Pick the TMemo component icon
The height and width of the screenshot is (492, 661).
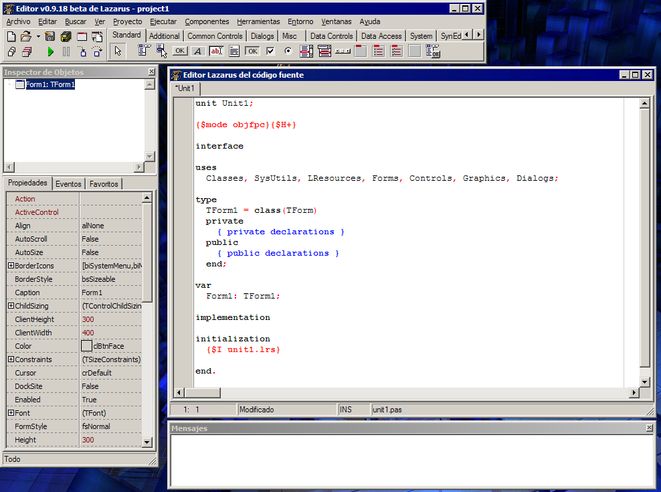[x=234, y=51]
